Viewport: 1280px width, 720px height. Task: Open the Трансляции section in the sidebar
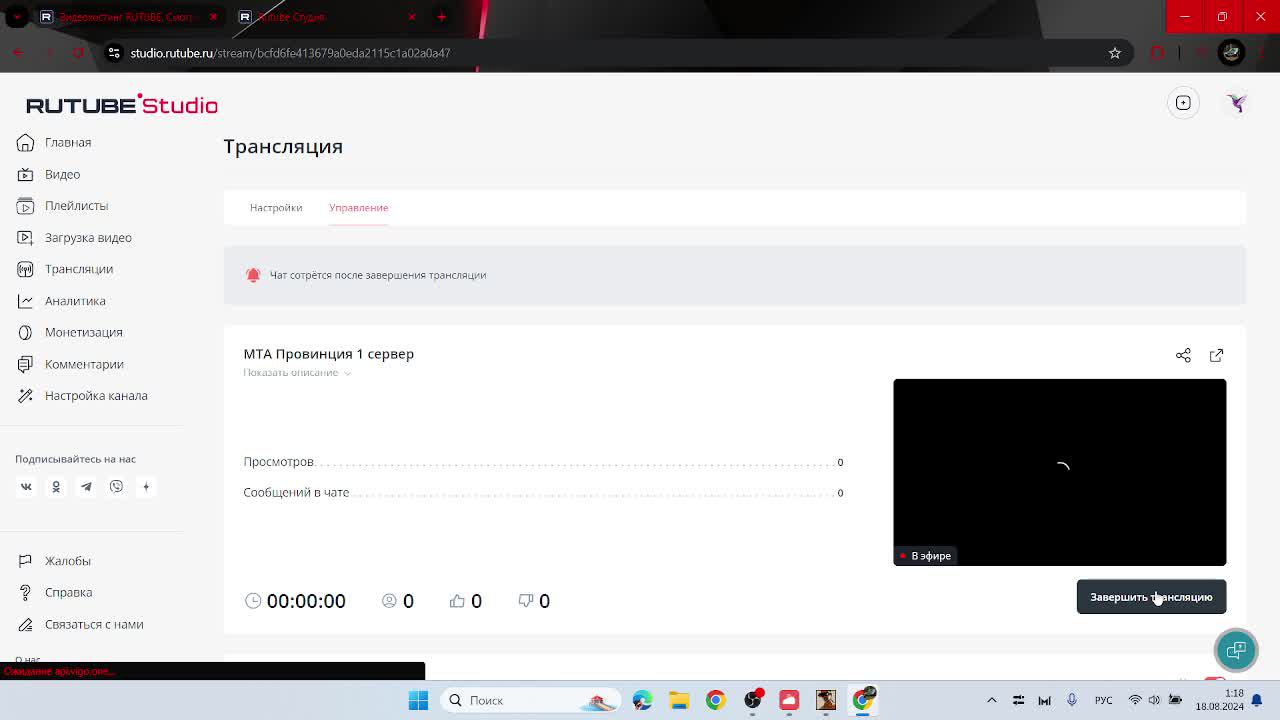click(x=65, y=269)
